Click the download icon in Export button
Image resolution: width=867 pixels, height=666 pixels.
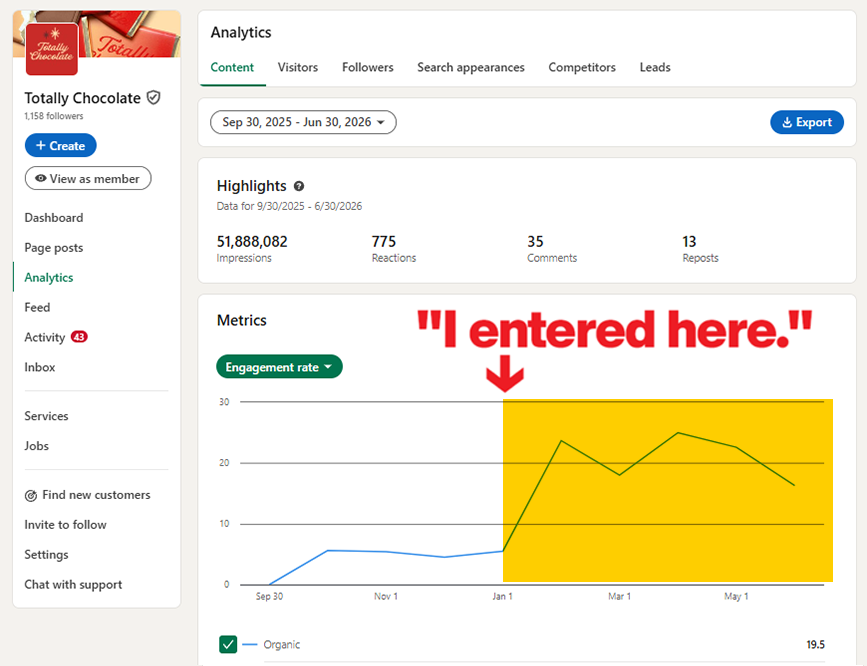(787, 122)
